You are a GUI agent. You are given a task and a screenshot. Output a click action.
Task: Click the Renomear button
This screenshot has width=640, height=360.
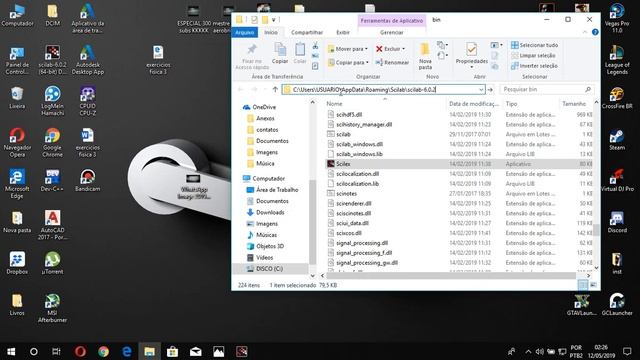392,62
